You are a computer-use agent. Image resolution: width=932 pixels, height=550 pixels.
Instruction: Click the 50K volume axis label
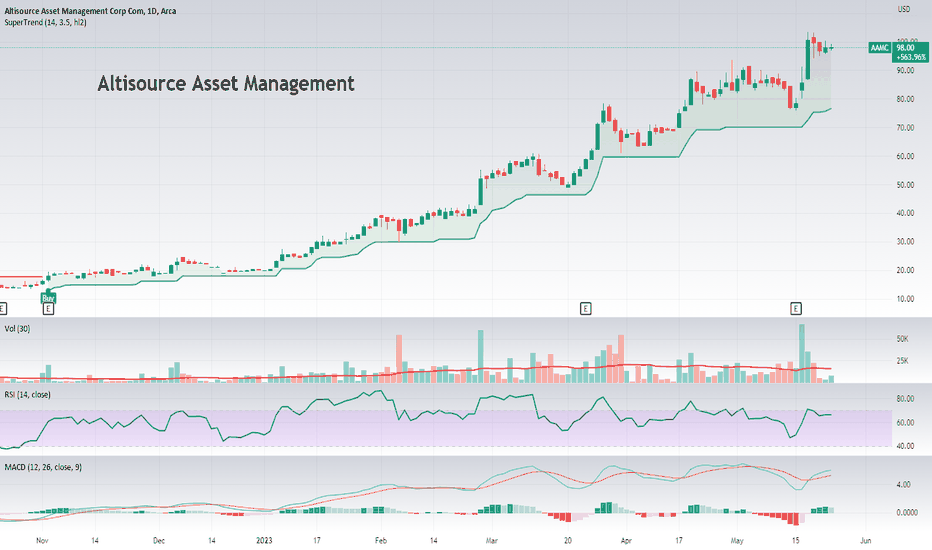point(902,339)
